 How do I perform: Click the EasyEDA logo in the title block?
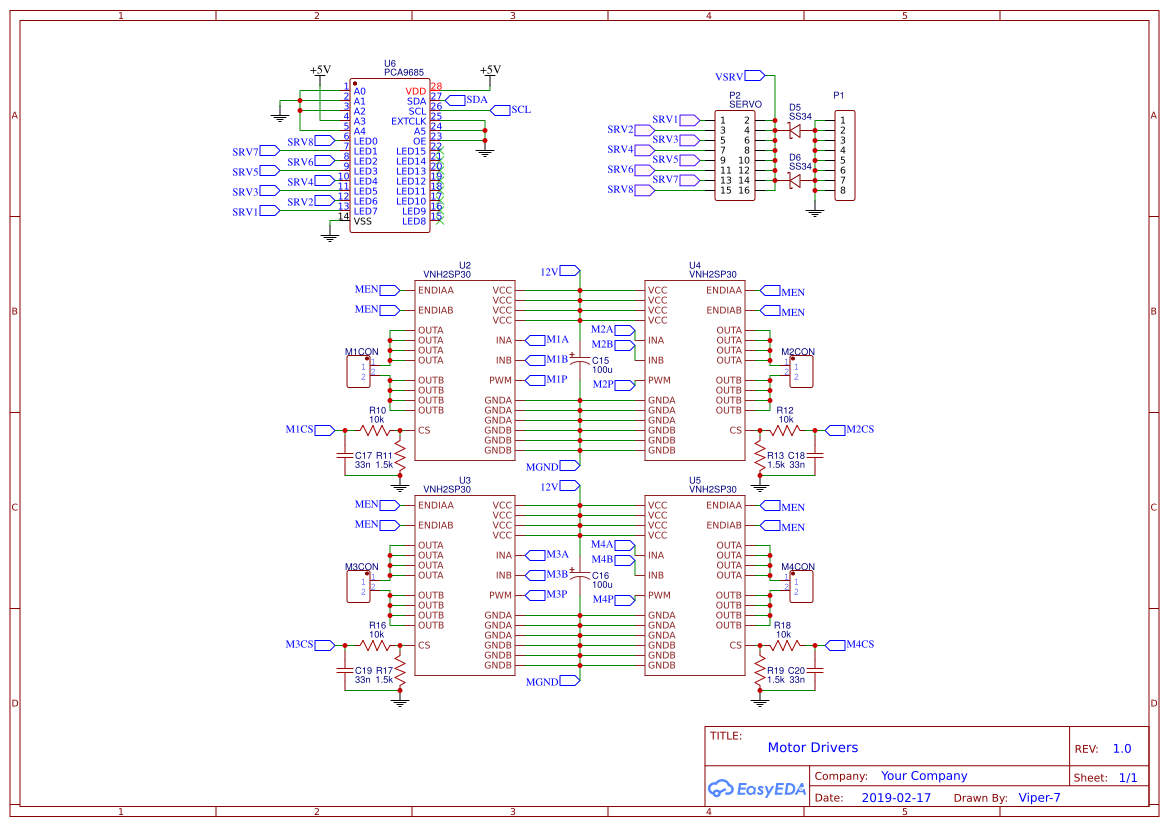[x=757, y=789]
